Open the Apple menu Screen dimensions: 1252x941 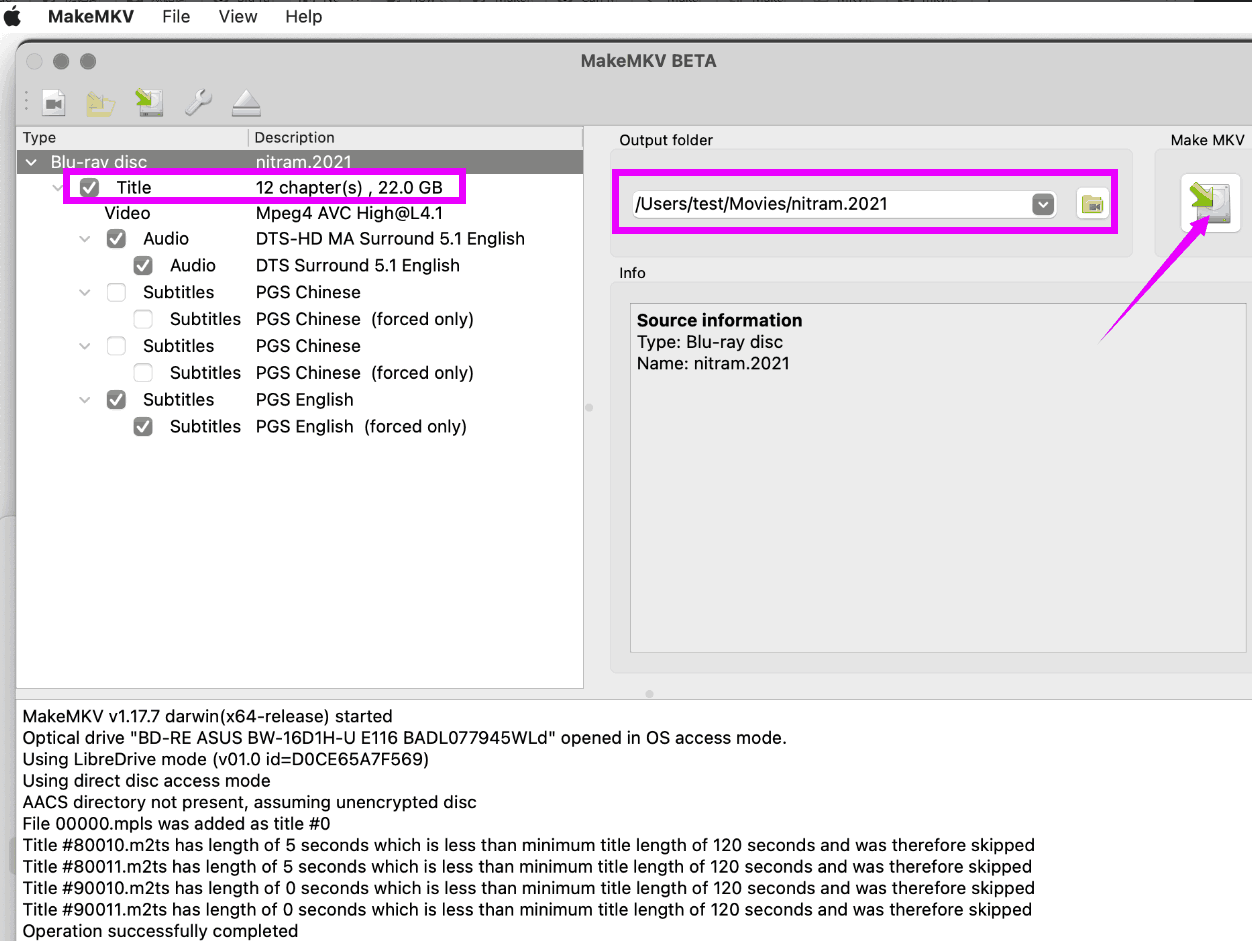tap(13, 17)
